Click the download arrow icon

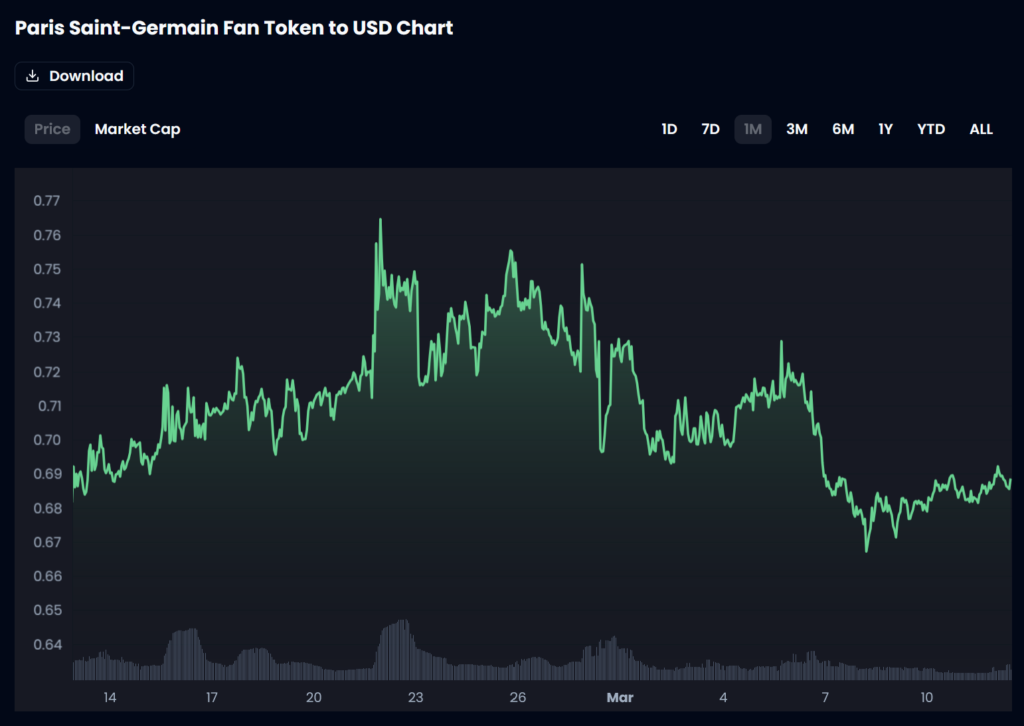(x=33, y=76)
